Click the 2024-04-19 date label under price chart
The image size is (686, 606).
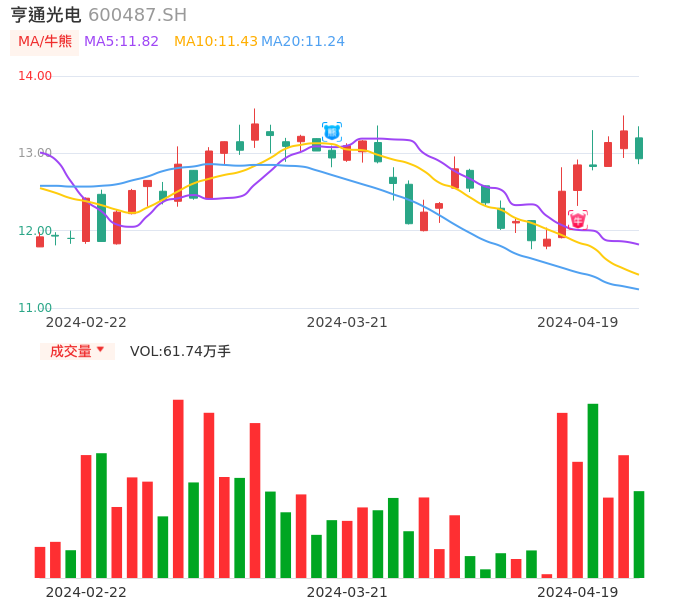click(578, 322)
